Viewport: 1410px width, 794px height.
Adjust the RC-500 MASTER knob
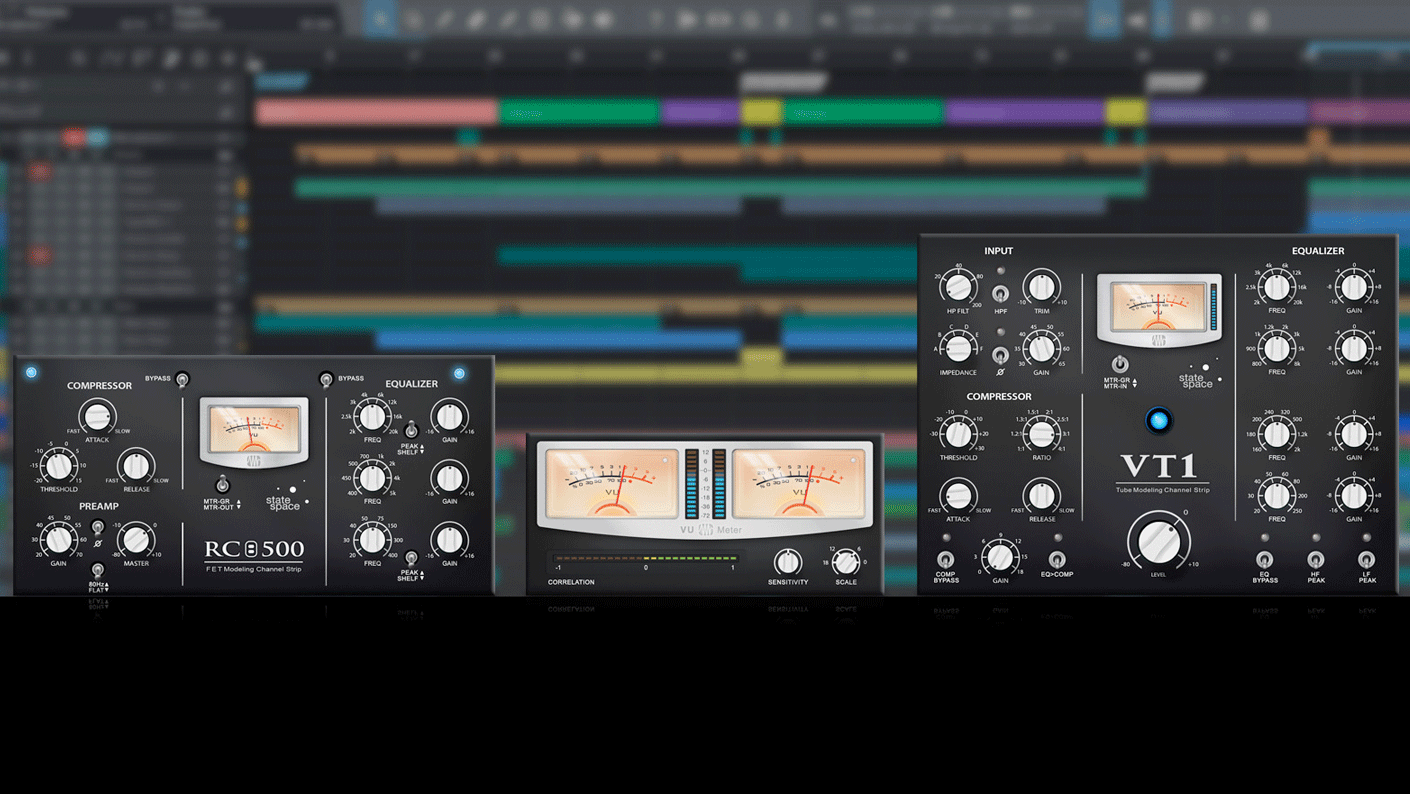click(136, 540)
